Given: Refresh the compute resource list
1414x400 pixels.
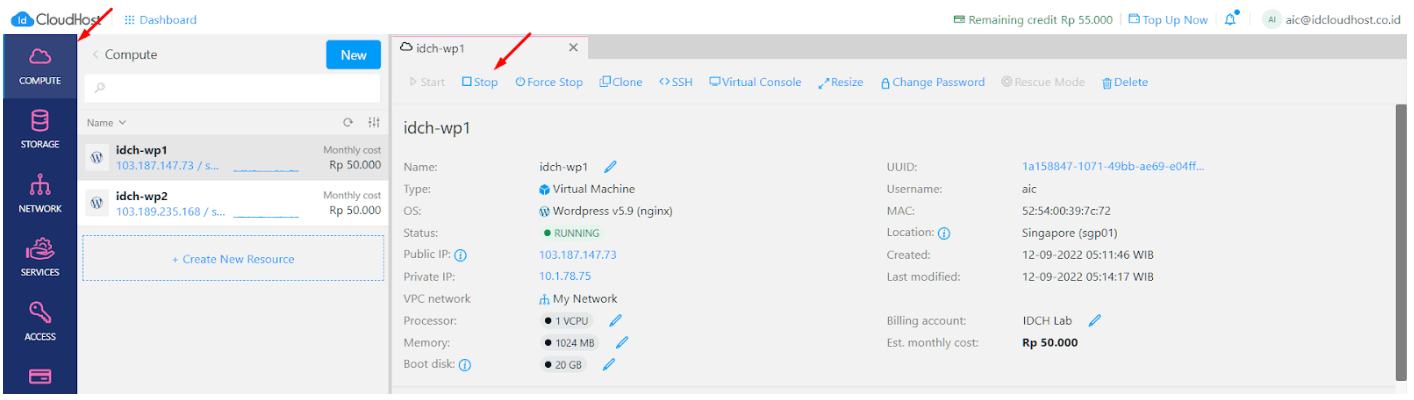Looking at the screenshot, I should (348, 123).
